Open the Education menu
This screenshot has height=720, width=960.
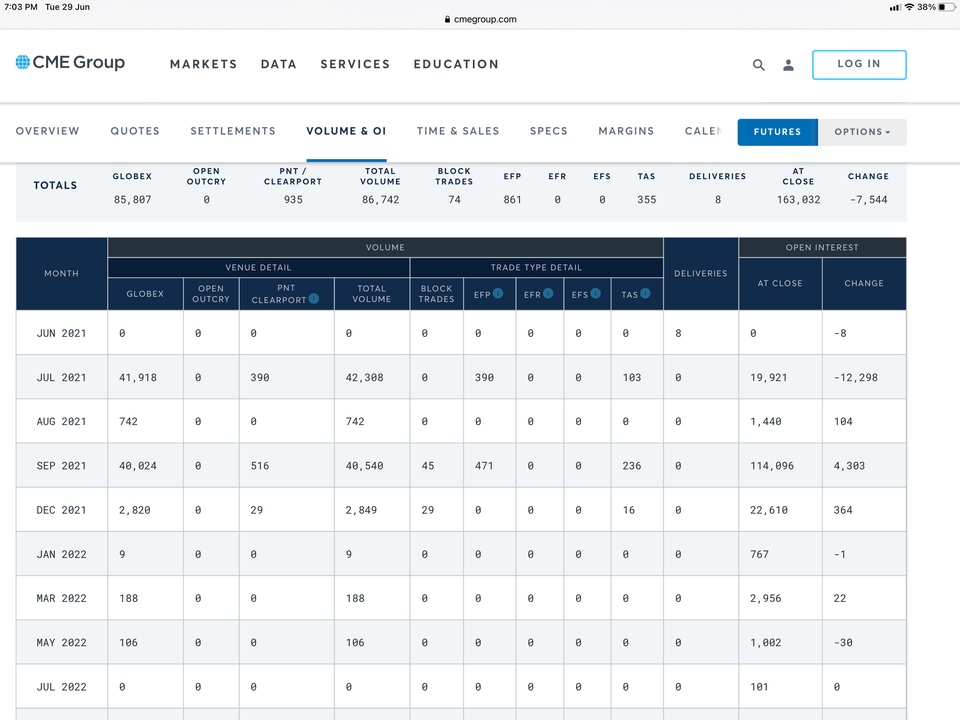[456, 64]
